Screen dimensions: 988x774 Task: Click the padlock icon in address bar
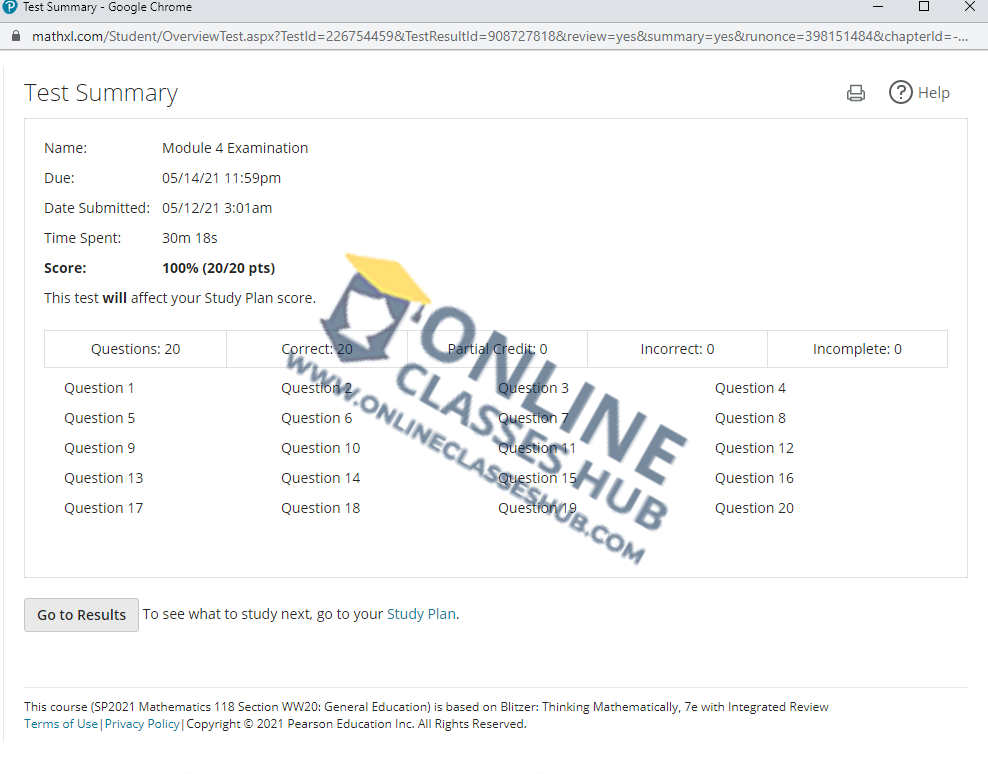click(14, 36)
